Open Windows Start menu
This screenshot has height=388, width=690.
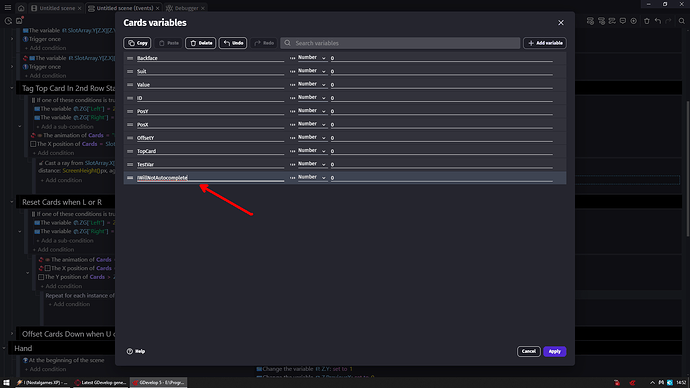[6, 383]
